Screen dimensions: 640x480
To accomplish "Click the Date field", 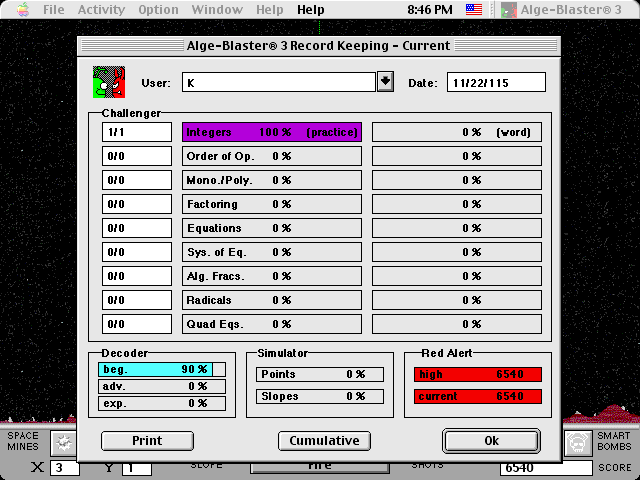I will pyautogui.click(x=496, y=83).
